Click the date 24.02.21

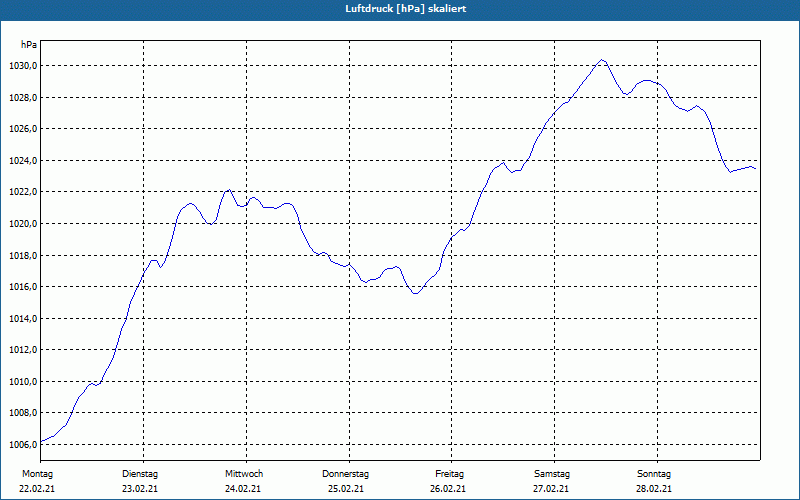(x=243, y=489)
